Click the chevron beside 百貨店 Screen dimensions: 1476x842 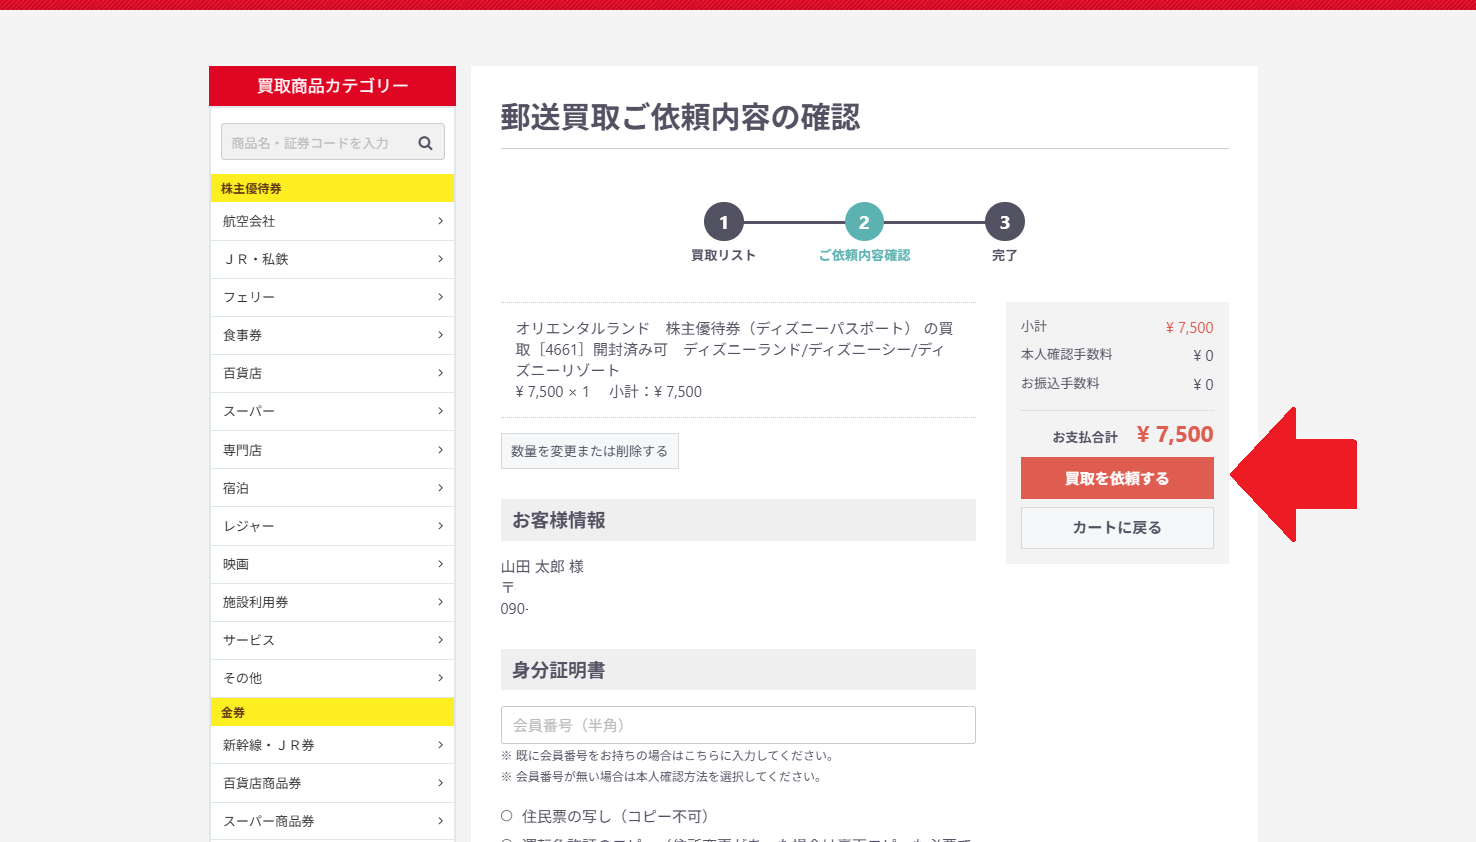coord(440,373)
